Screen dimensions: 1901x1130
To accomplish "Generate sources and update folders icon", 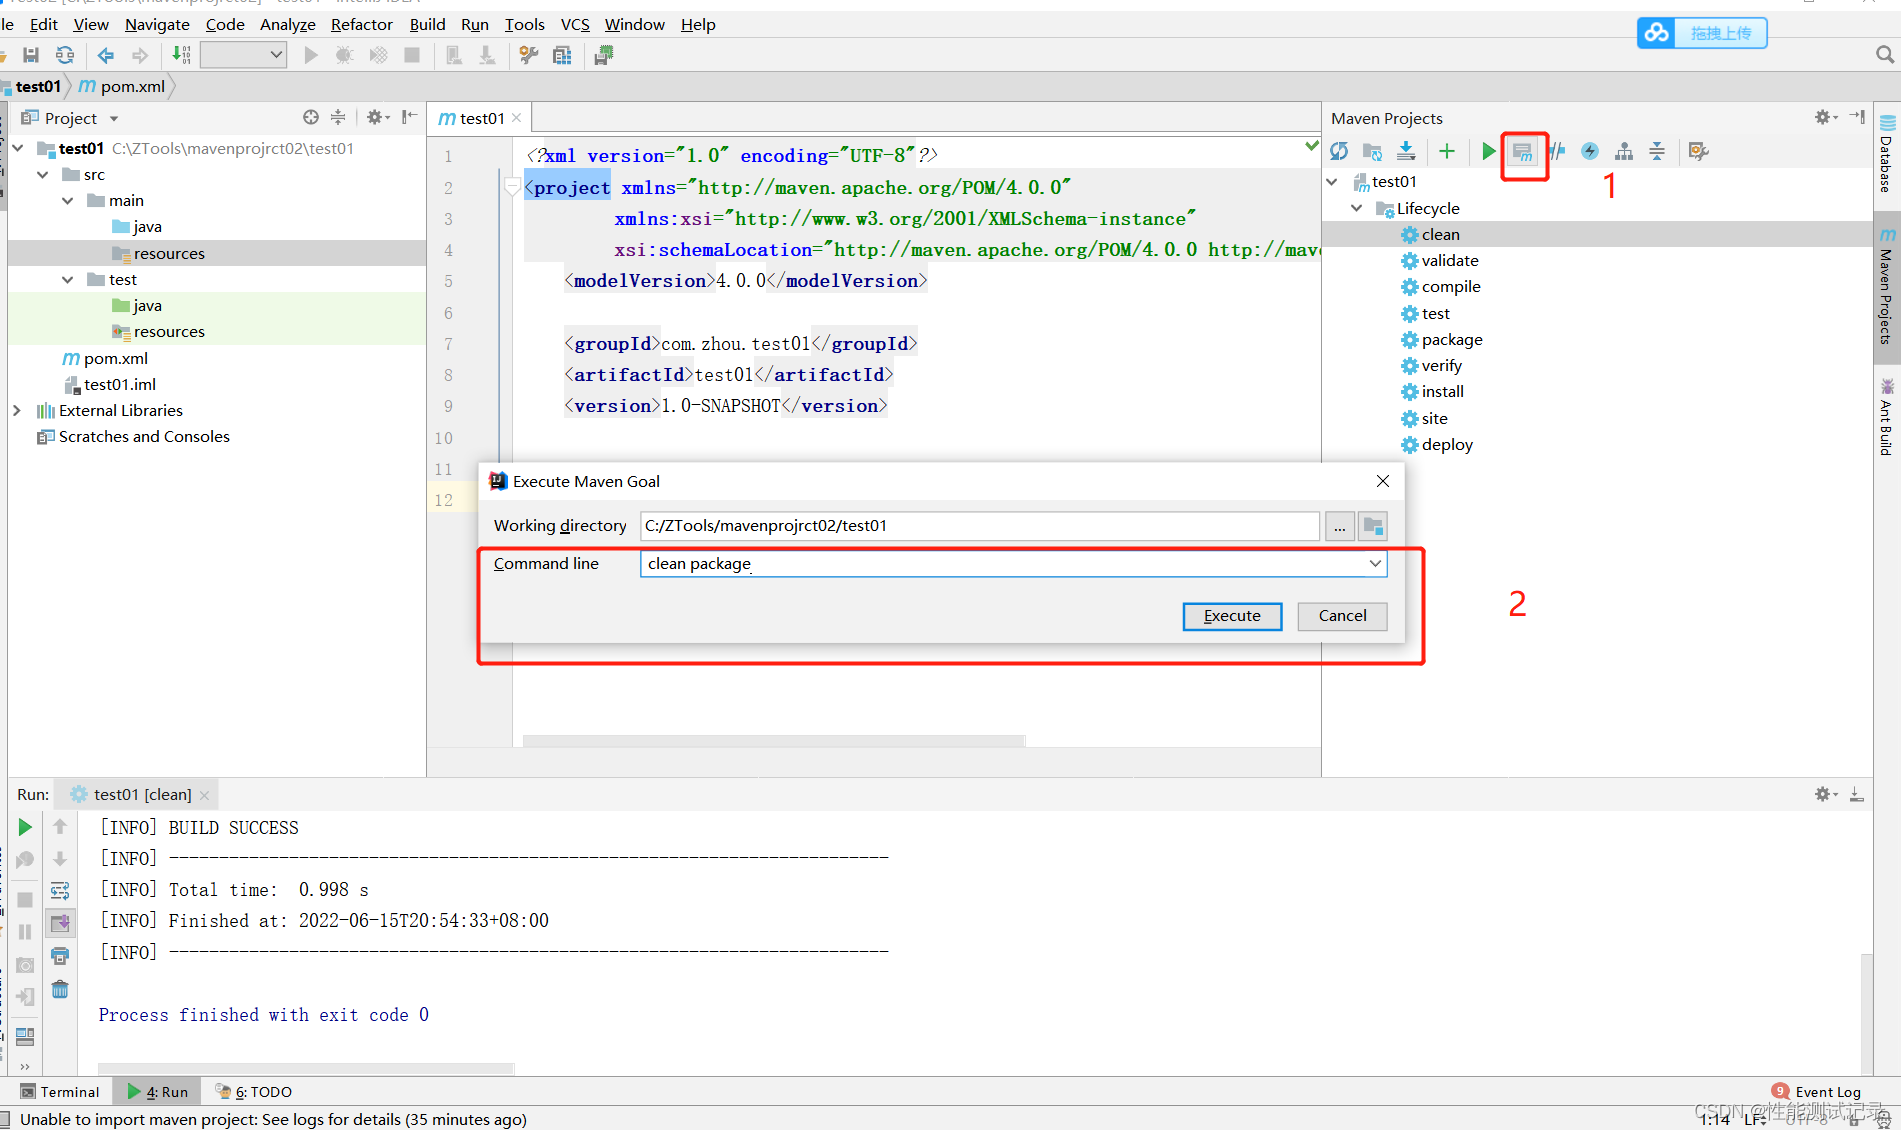I will pyautogui.click(x=1372, y=151).
